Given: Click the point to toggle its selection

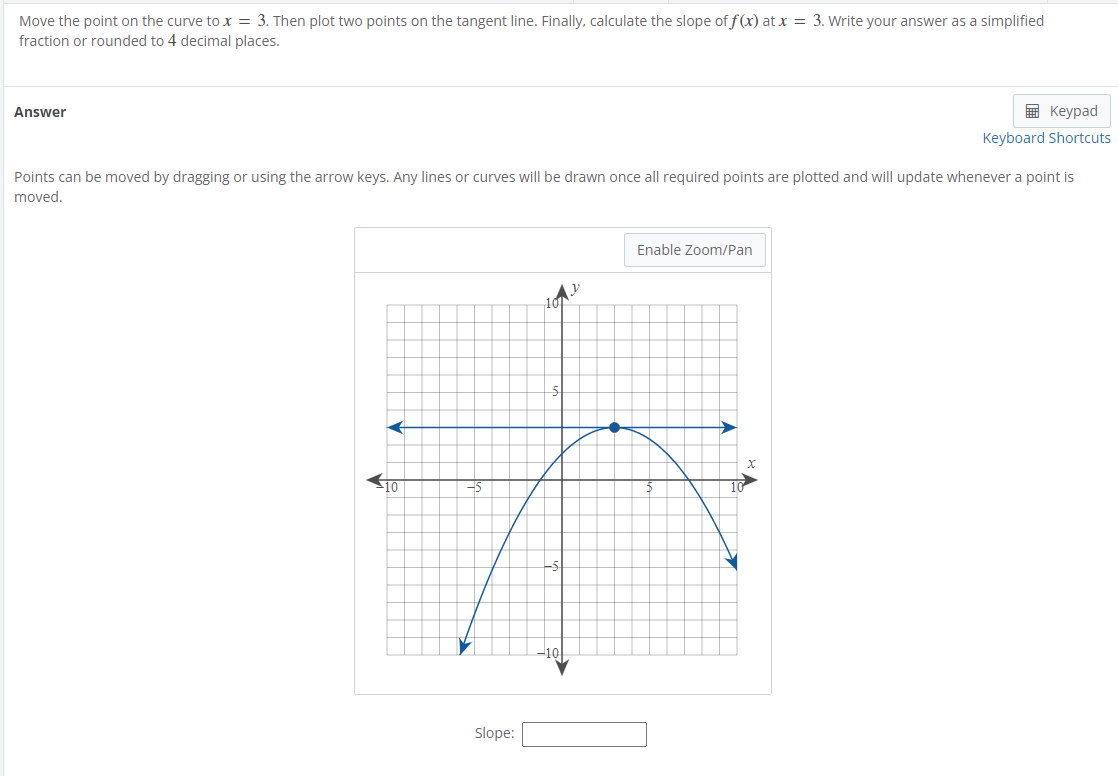Looking at the screenshot, I should [x=614, y=427].
